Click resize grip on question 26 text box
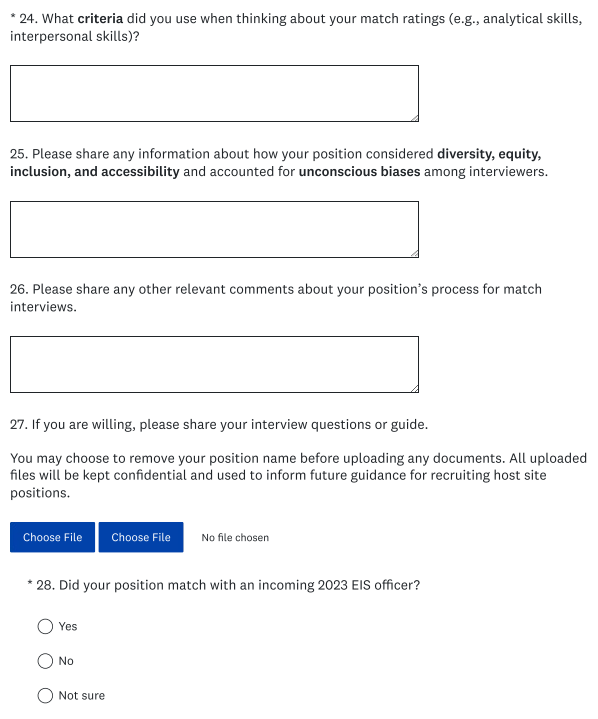The width and height of the screenshot is (598, 719). [x=415, y=389]
